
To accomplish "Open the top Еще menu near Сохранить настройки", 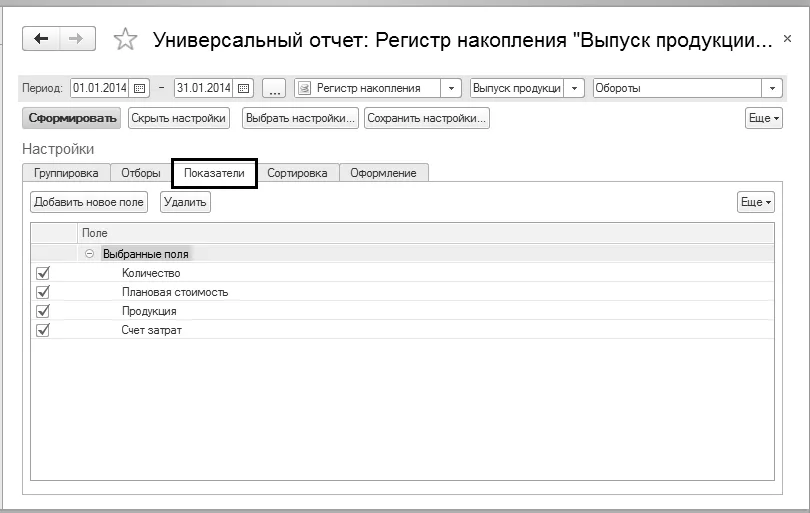I will click(x=764, y=118).
